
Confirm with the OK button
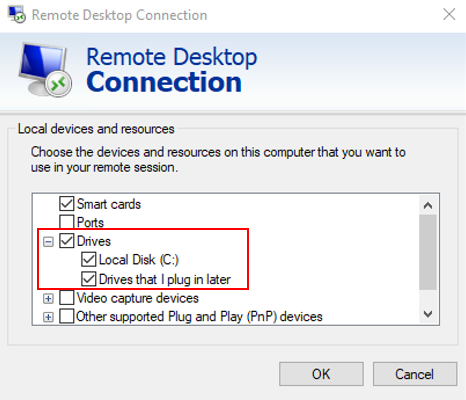(x=321, y=374)
